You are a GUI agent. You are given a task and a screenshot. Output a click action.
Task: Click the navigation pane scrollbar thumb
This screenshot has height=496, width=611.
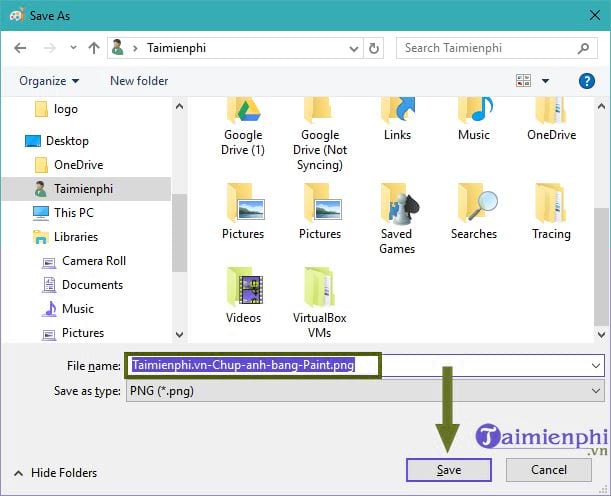pos(179,233)
